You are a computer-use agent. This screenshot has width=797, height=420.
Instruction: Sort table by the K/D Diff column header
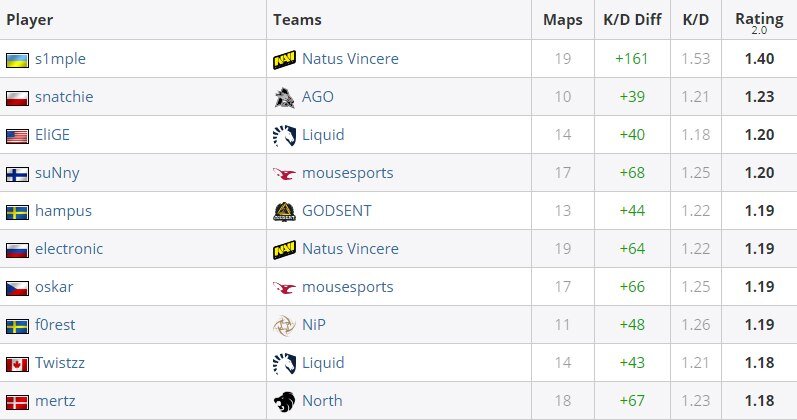[632, 19]
